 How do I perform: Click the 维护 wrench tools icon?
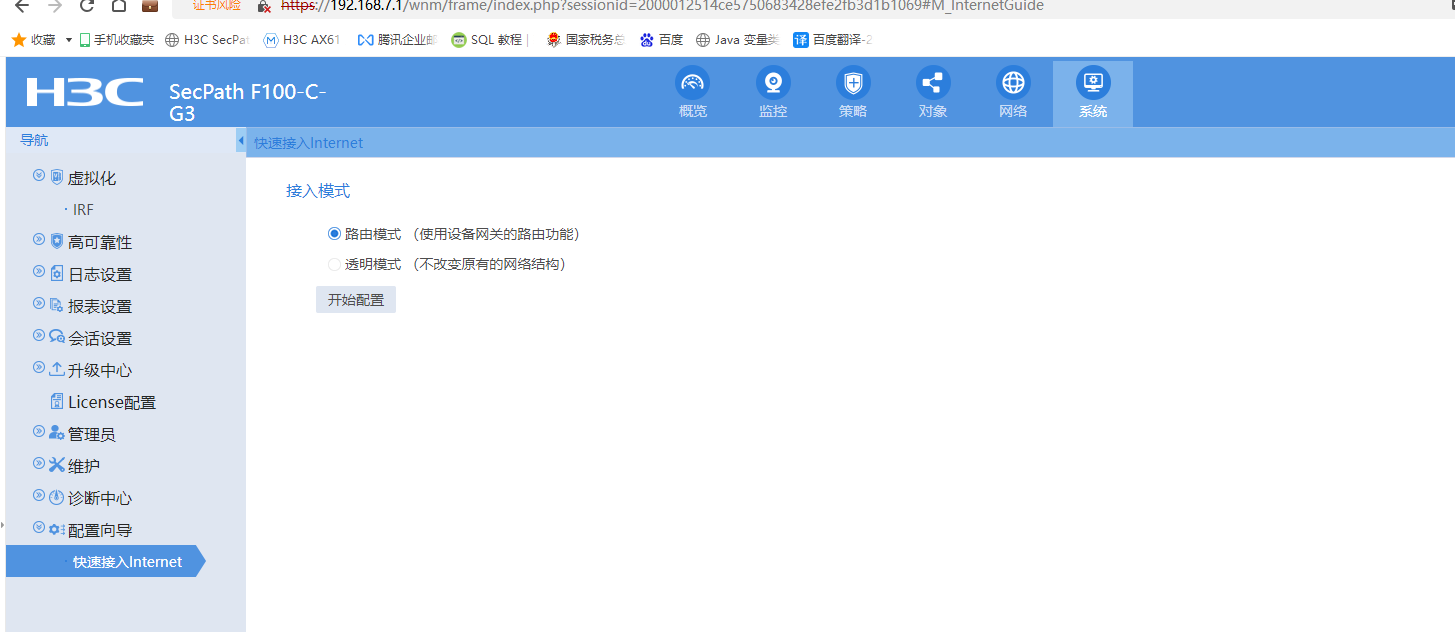pos(57,465)
